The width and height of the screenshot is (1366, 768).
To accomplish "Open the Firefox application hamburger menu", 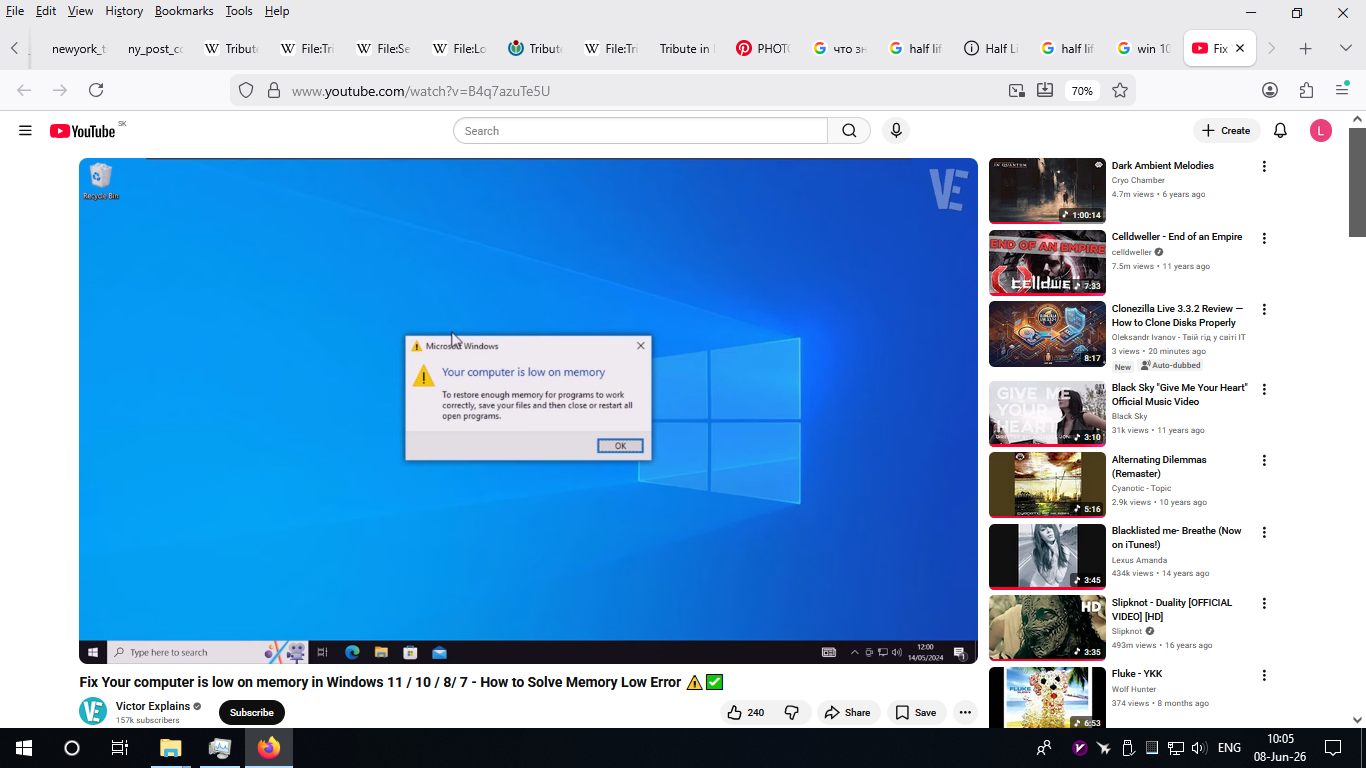I will click(x=1342, y=90).
